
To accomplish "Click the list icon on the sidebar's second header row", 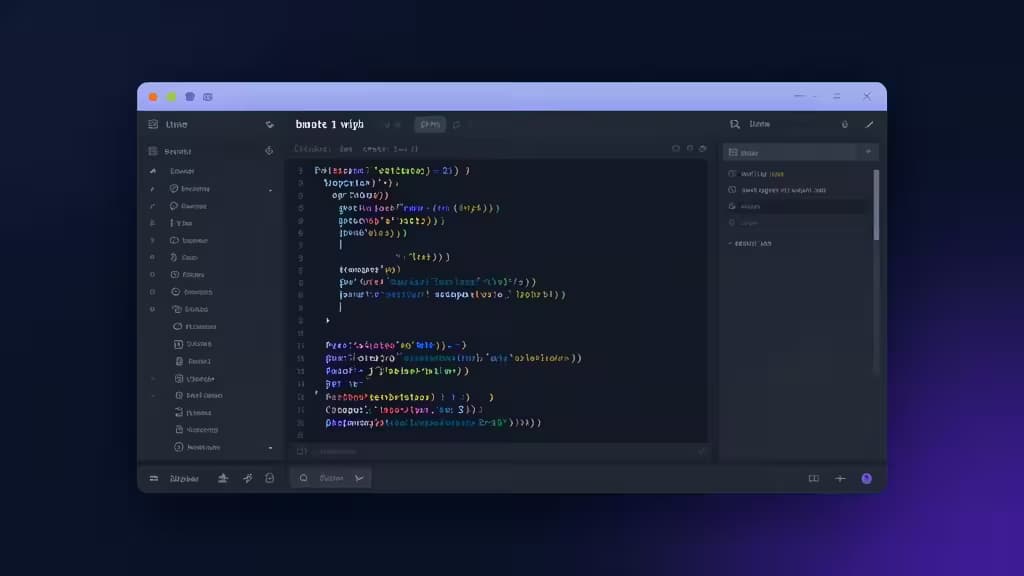I will [x=153, y=151].
